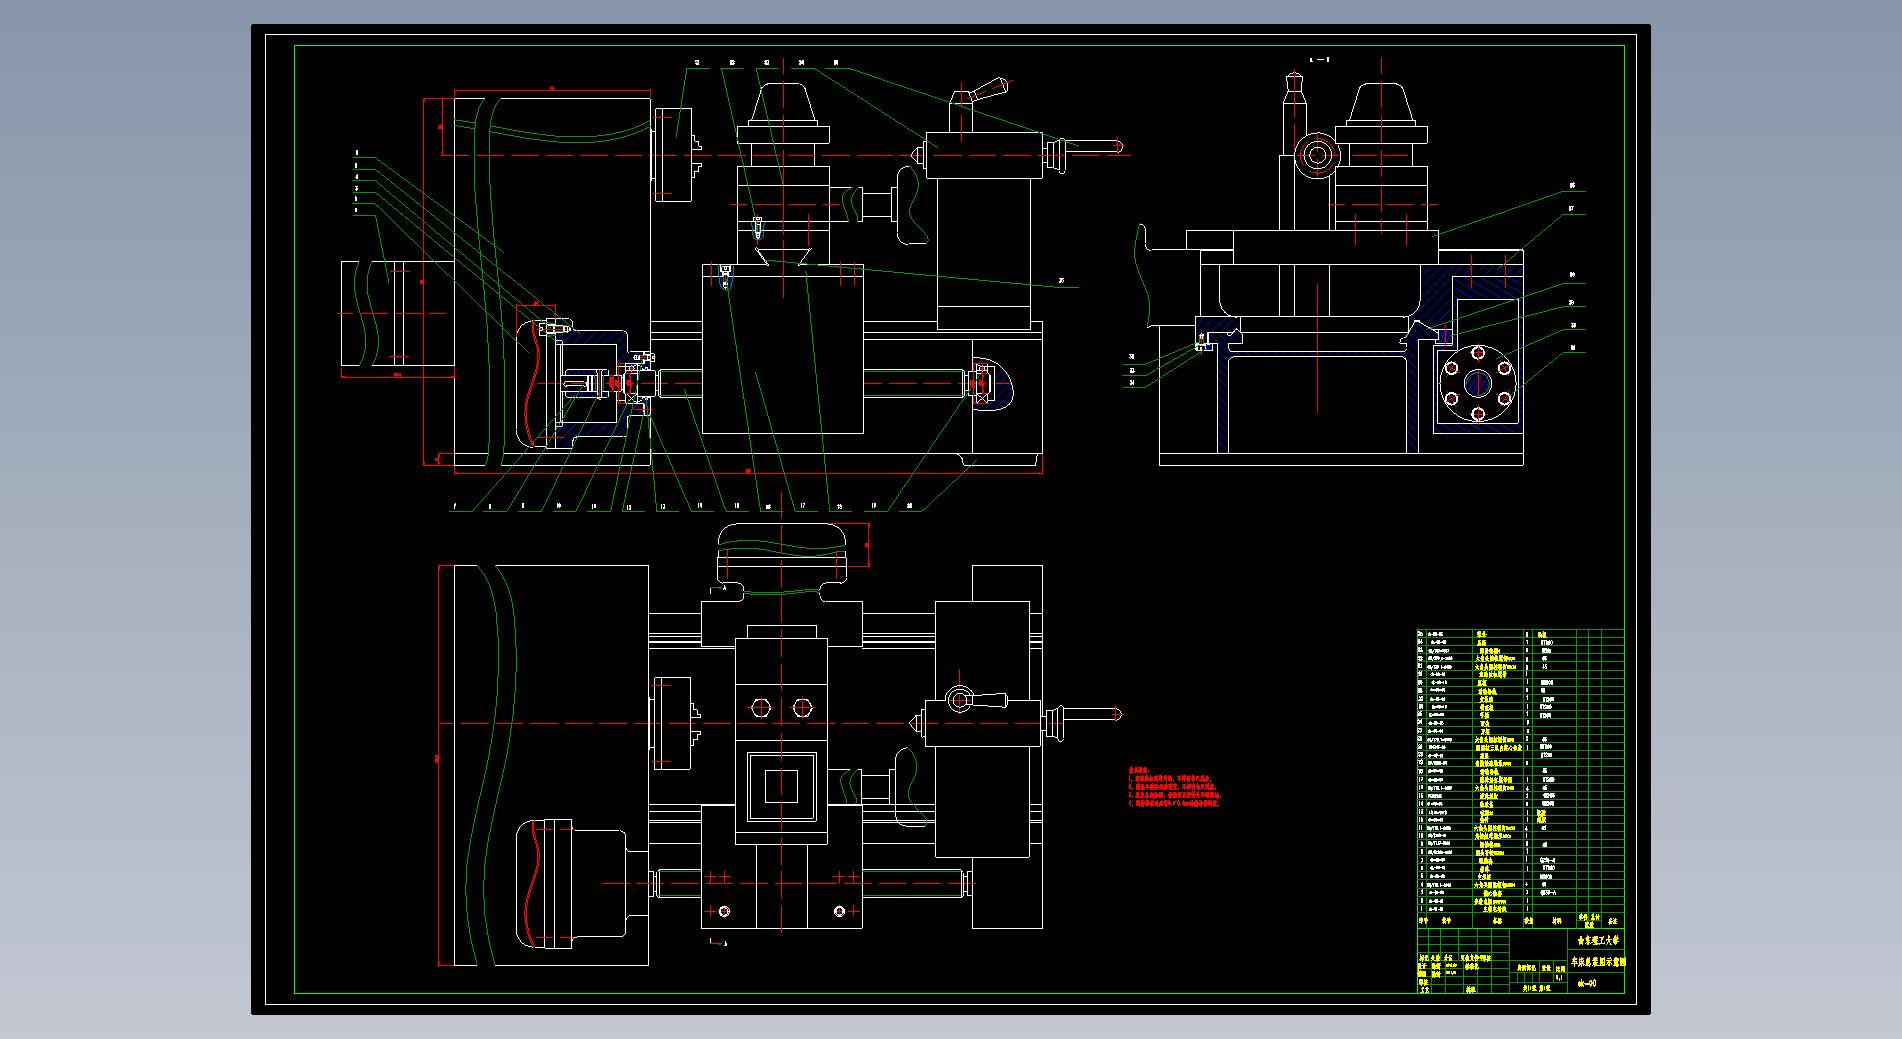
Task: Select the bolt-hole flange circle in the side view
Action: tap(1478, 383)
